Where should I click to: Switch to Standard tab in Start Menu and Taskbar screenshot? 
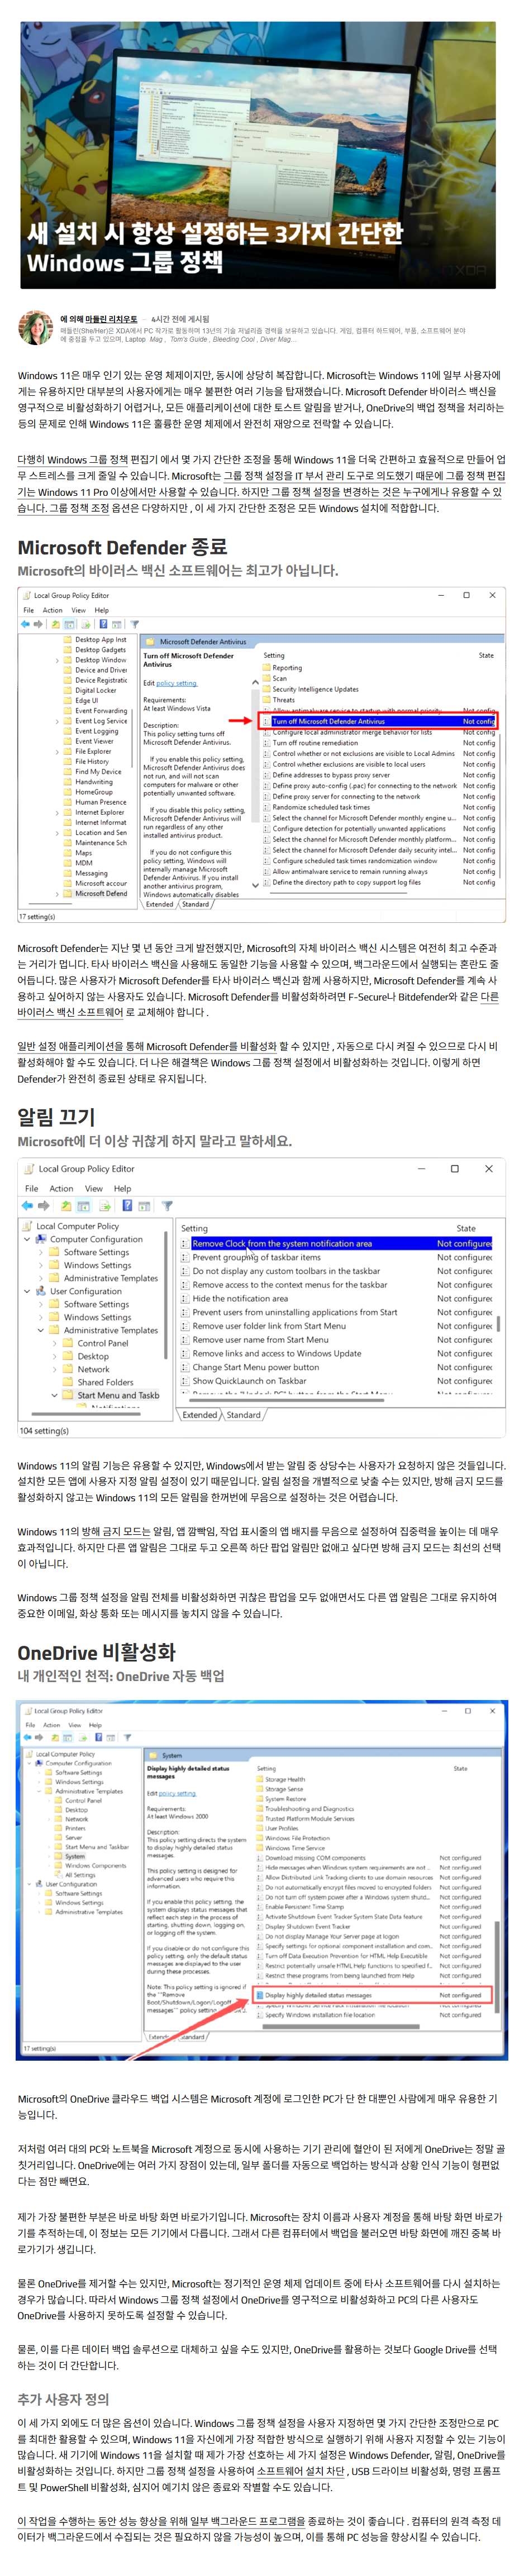pos(243,1415)
